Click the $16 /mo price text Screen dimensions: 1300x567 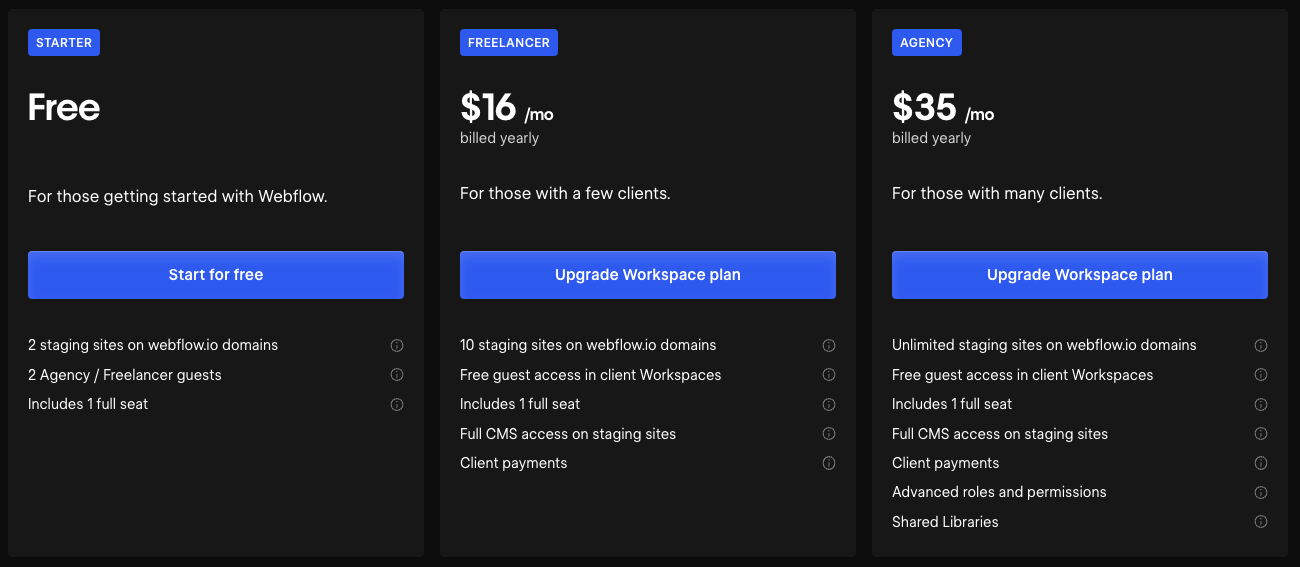pyautogui.click(x=506, y=108)
